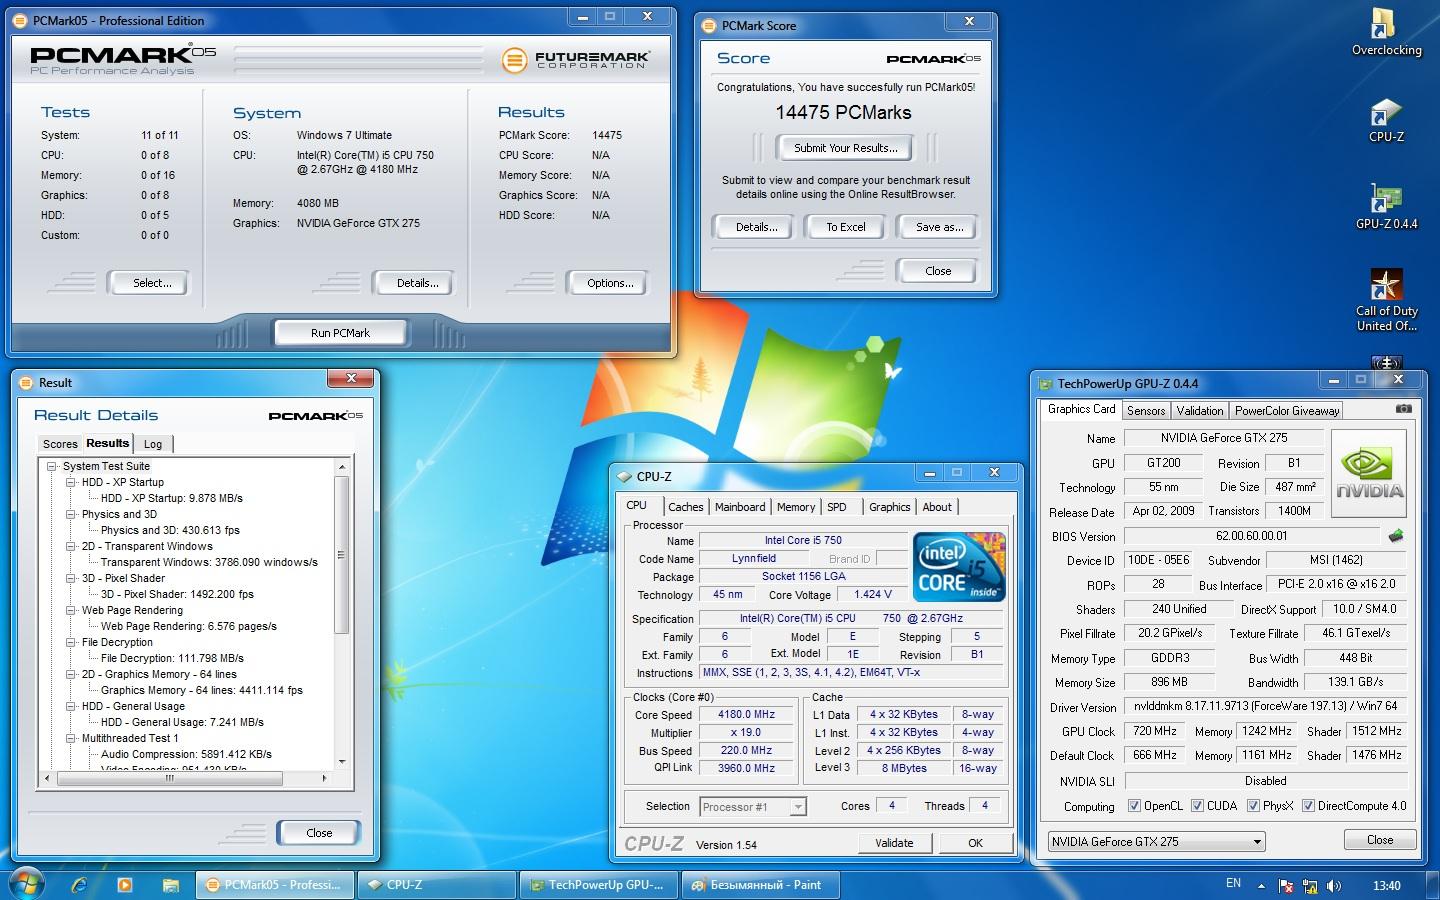Toggle the CUDA checkbox in GPU-Z
This screenshot has height=900, width=1440.
[x=1197, y=806]
